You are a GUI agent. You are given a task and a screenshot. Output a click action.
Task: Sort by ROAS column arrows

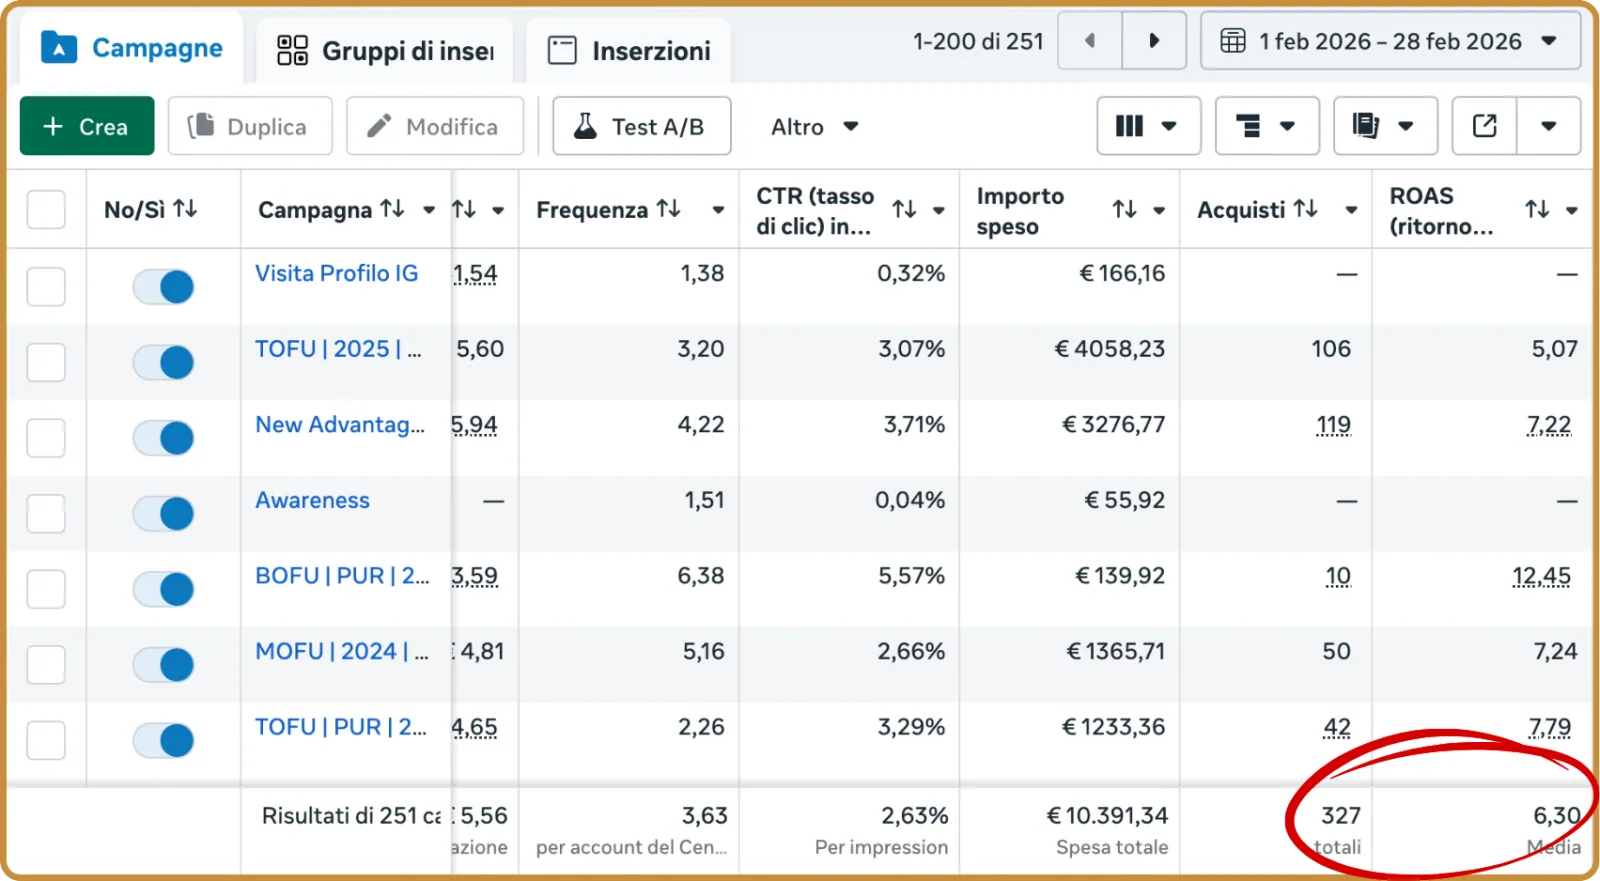coord(1537,209)
